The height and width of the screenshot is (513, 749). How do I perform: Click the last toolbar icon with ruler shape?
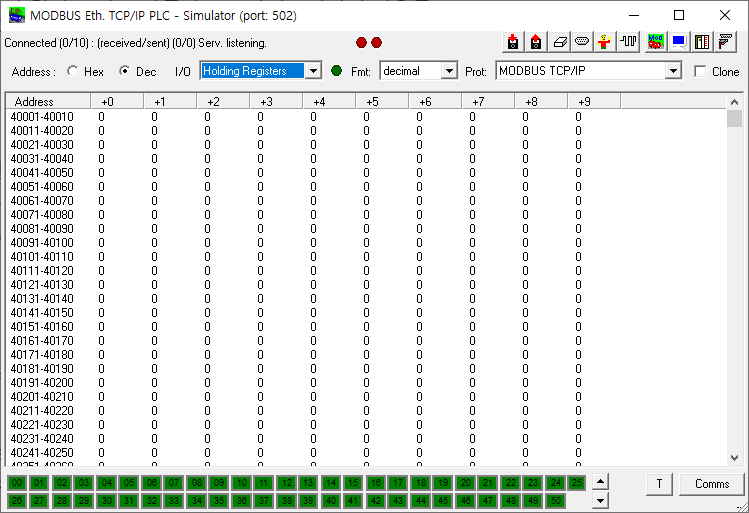(x=725, y=42)
